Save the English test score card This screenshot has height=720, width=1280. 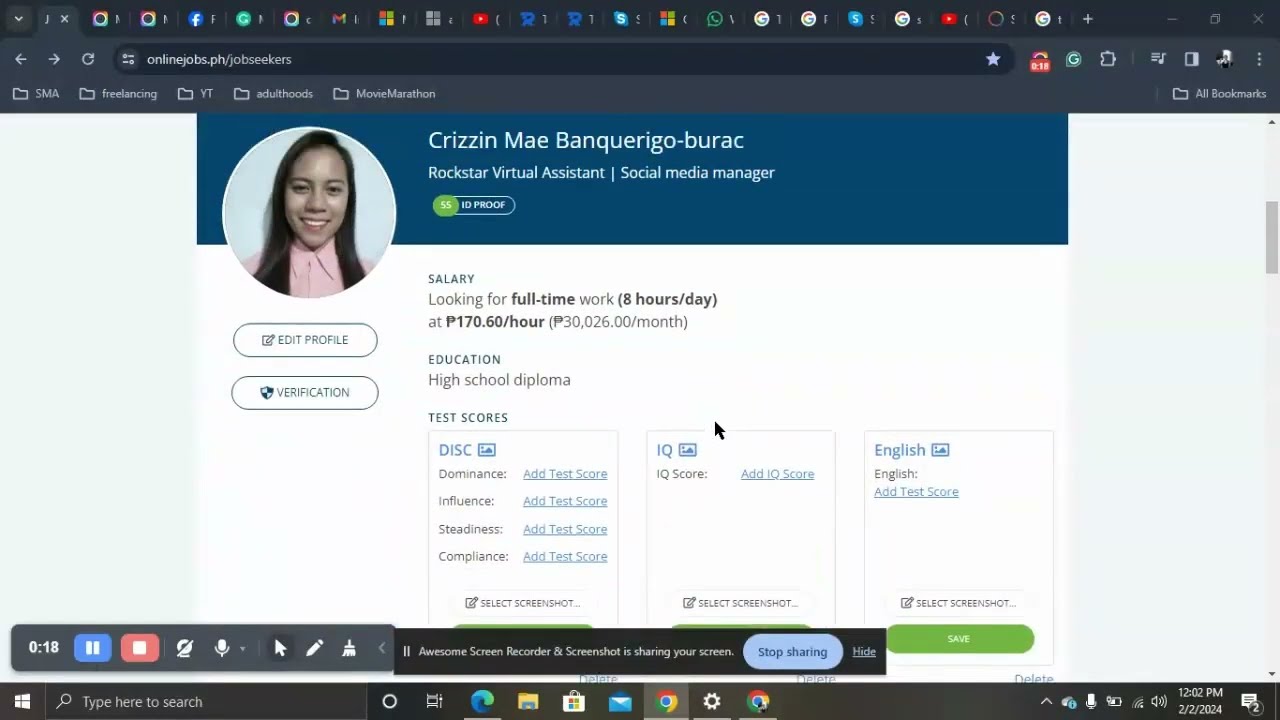coord(959,639)
